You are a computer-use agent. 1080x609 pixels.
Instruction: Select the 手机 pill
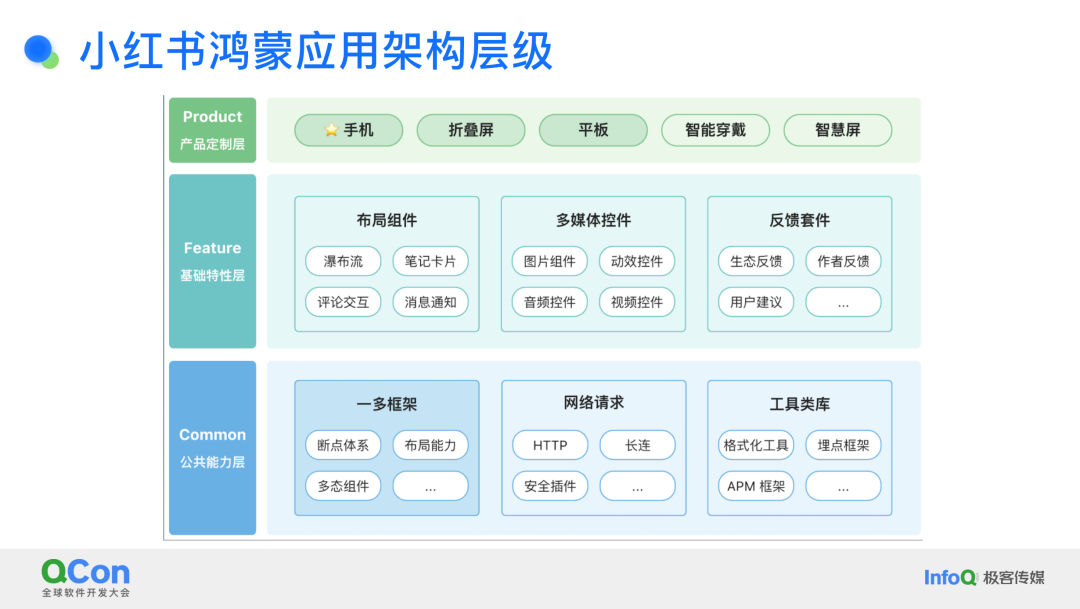[349, 130]
